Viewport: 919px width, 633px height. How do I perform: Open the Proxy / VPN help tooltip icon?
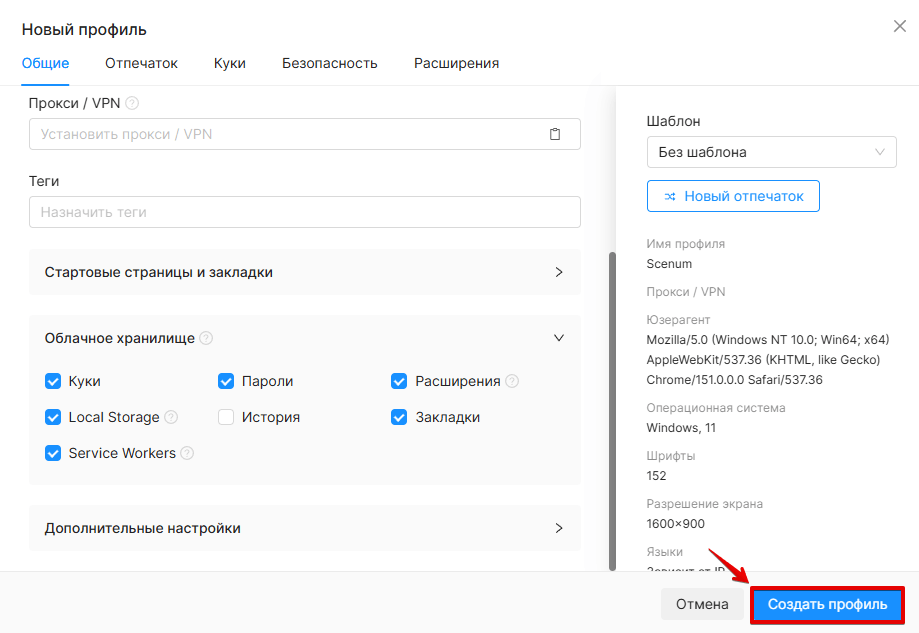[x=132, y=103]
